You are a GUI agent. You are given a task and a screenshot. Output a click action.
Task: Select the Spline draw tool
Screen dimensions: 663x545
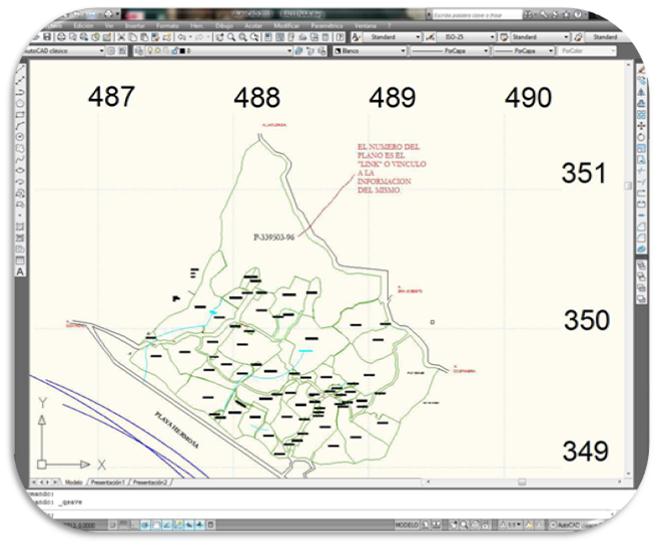click(20, 159)
